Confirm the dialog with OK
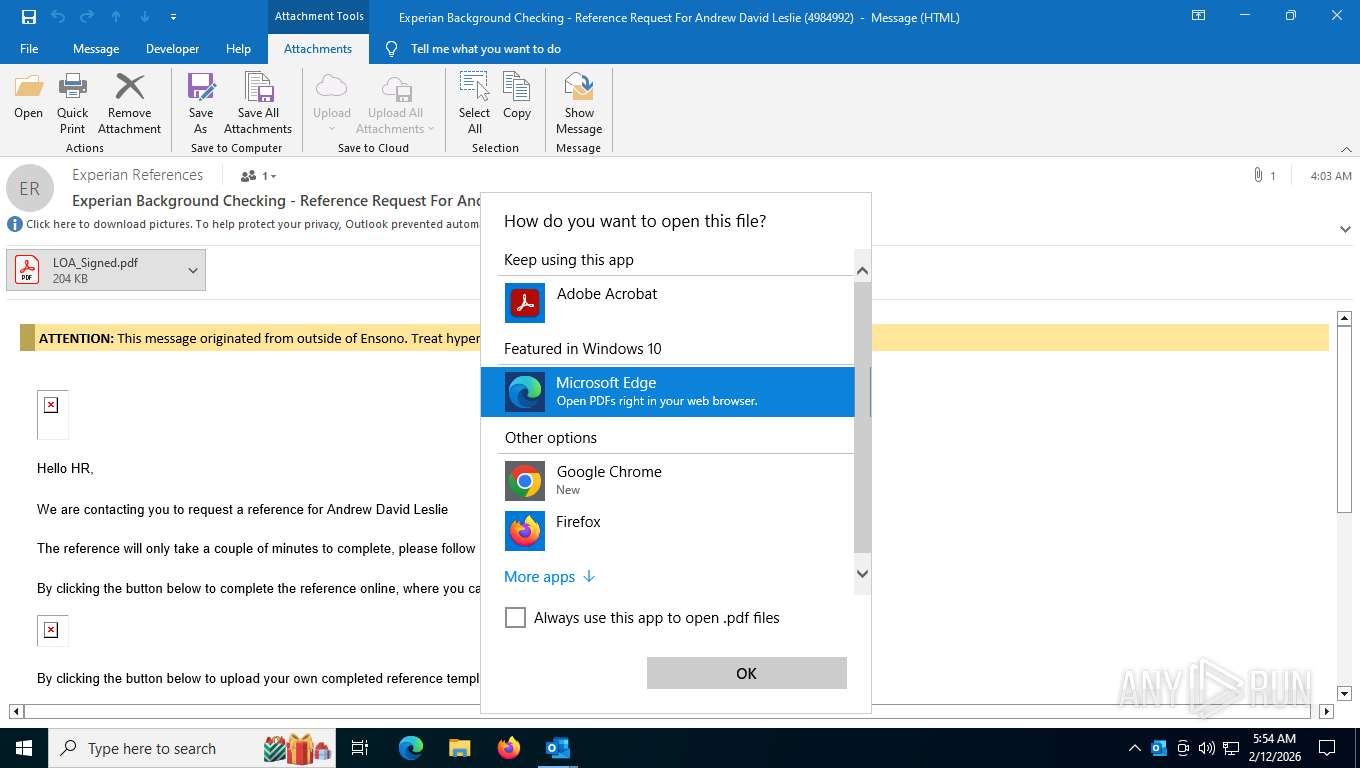This screenshot has height=768, width=1360. 746,673
